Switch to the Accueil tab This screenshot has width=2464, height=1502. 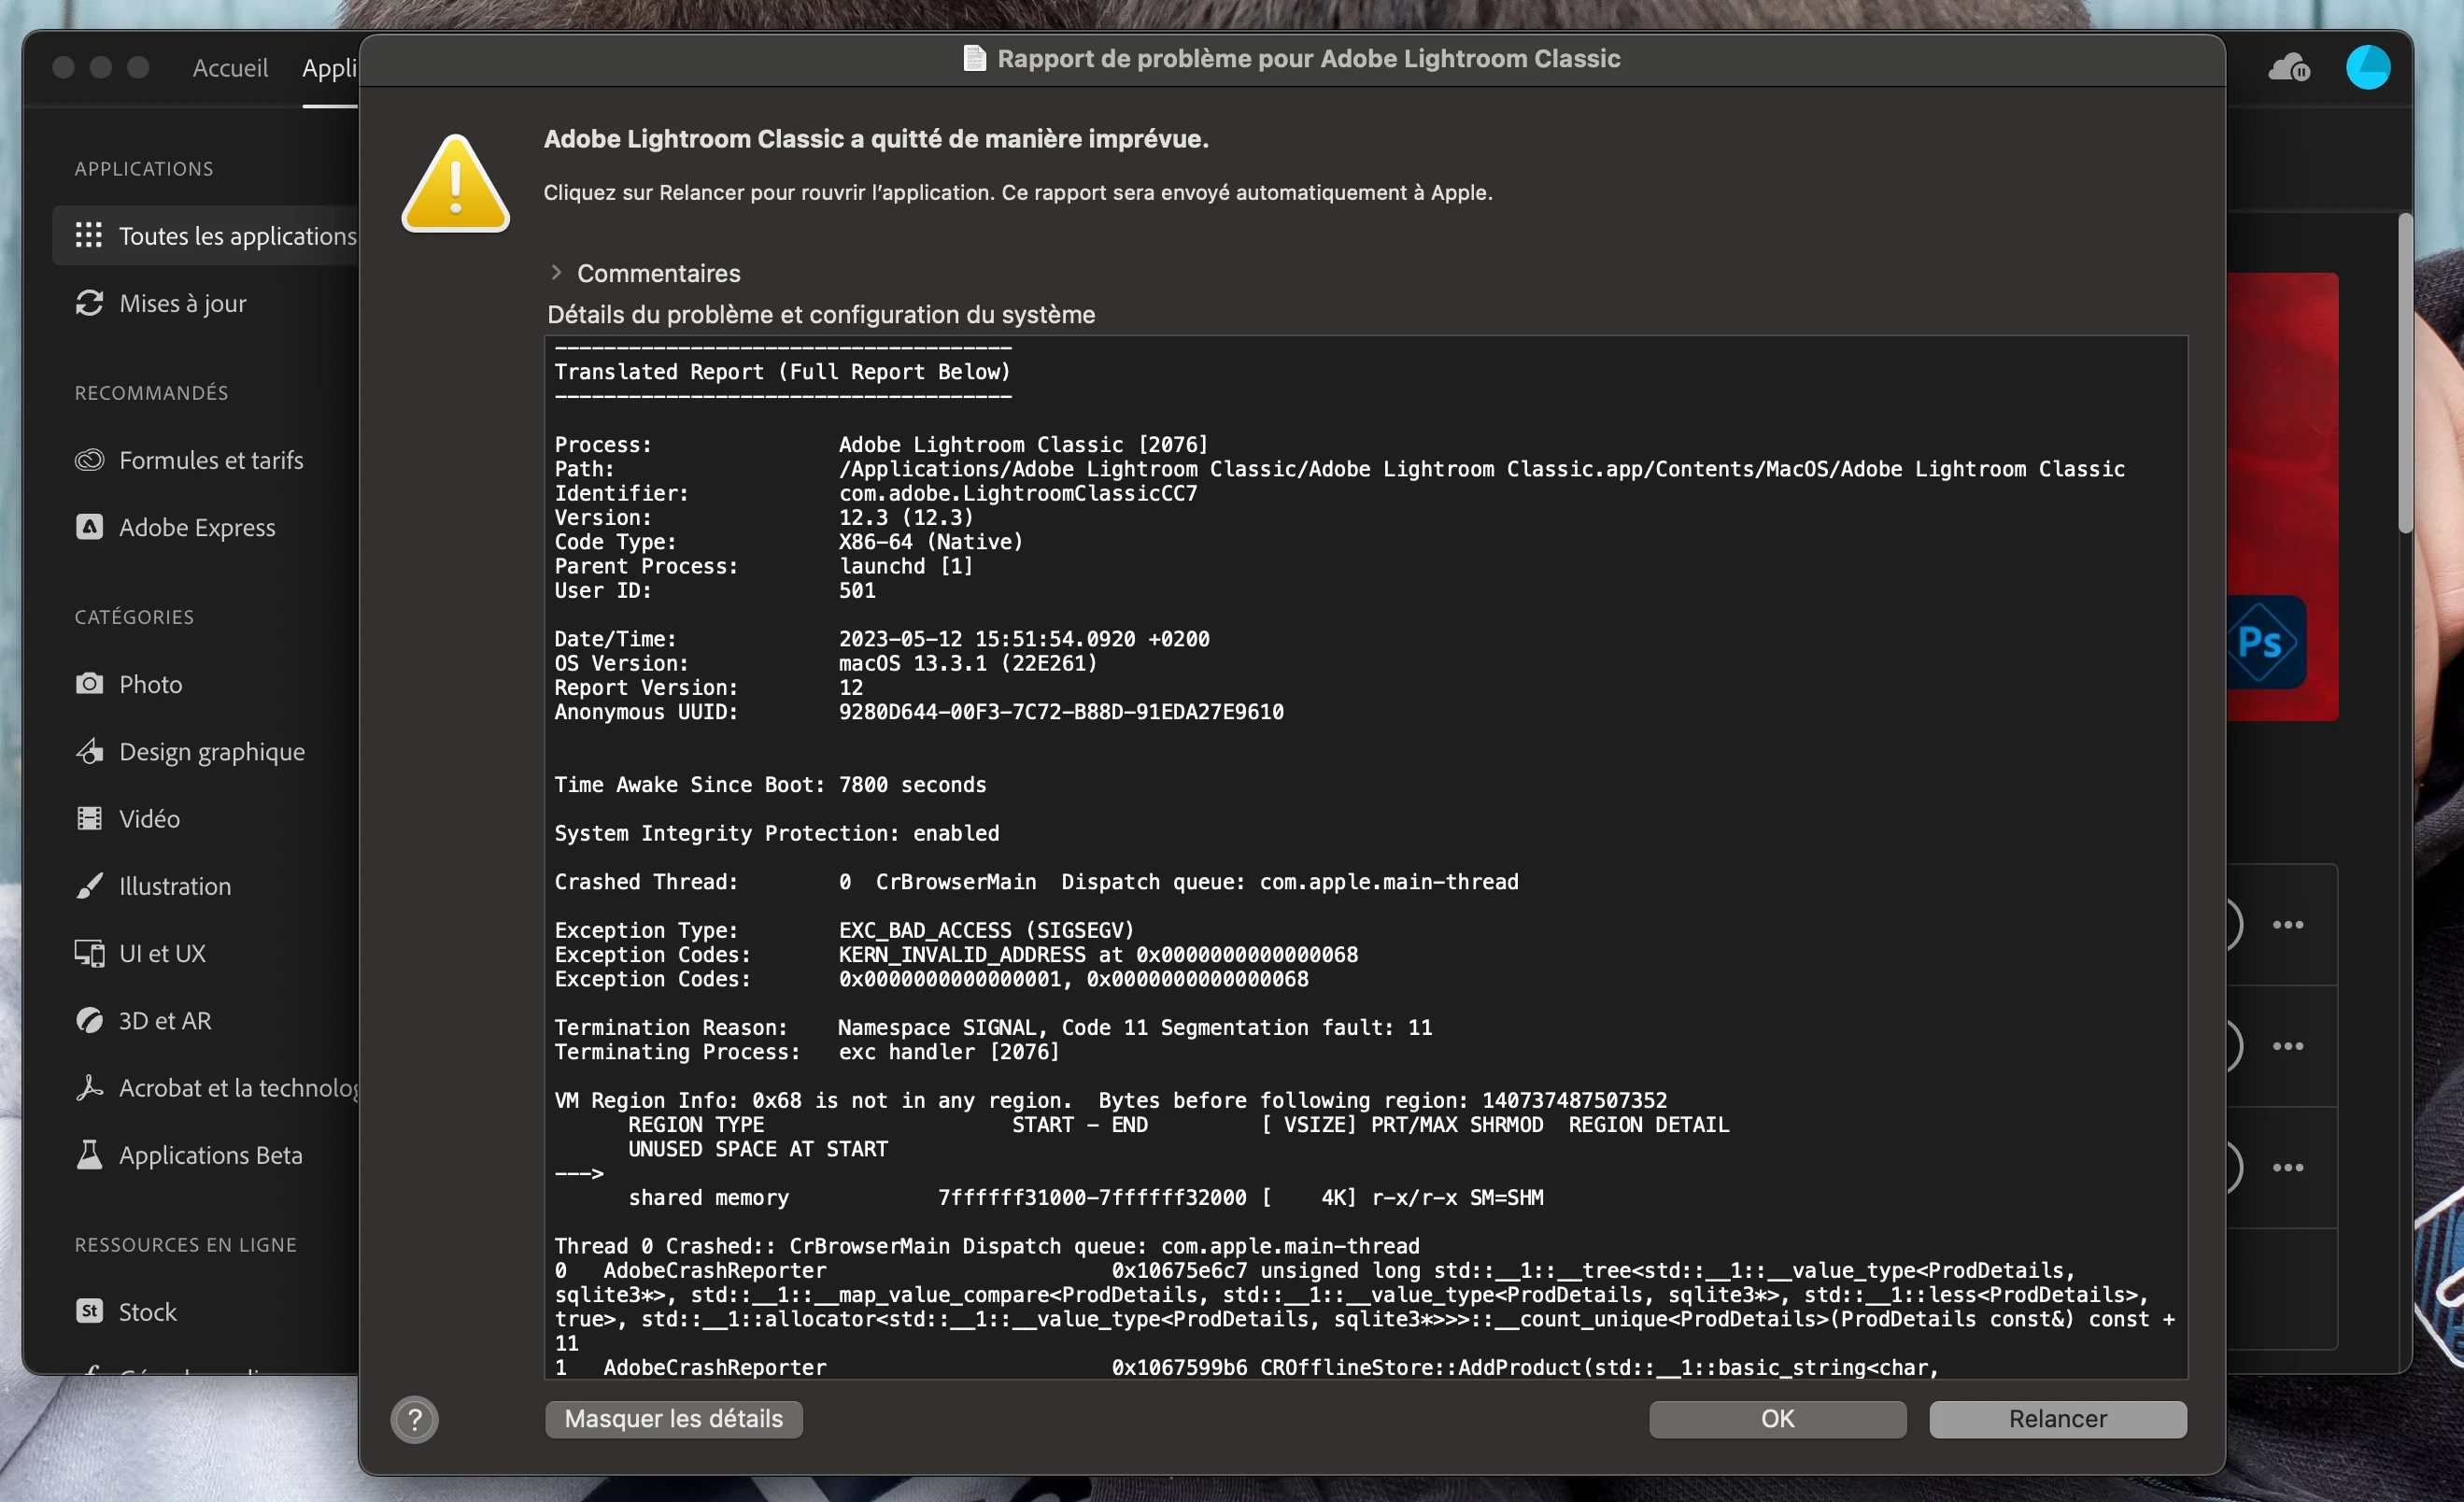click(230, 68)
